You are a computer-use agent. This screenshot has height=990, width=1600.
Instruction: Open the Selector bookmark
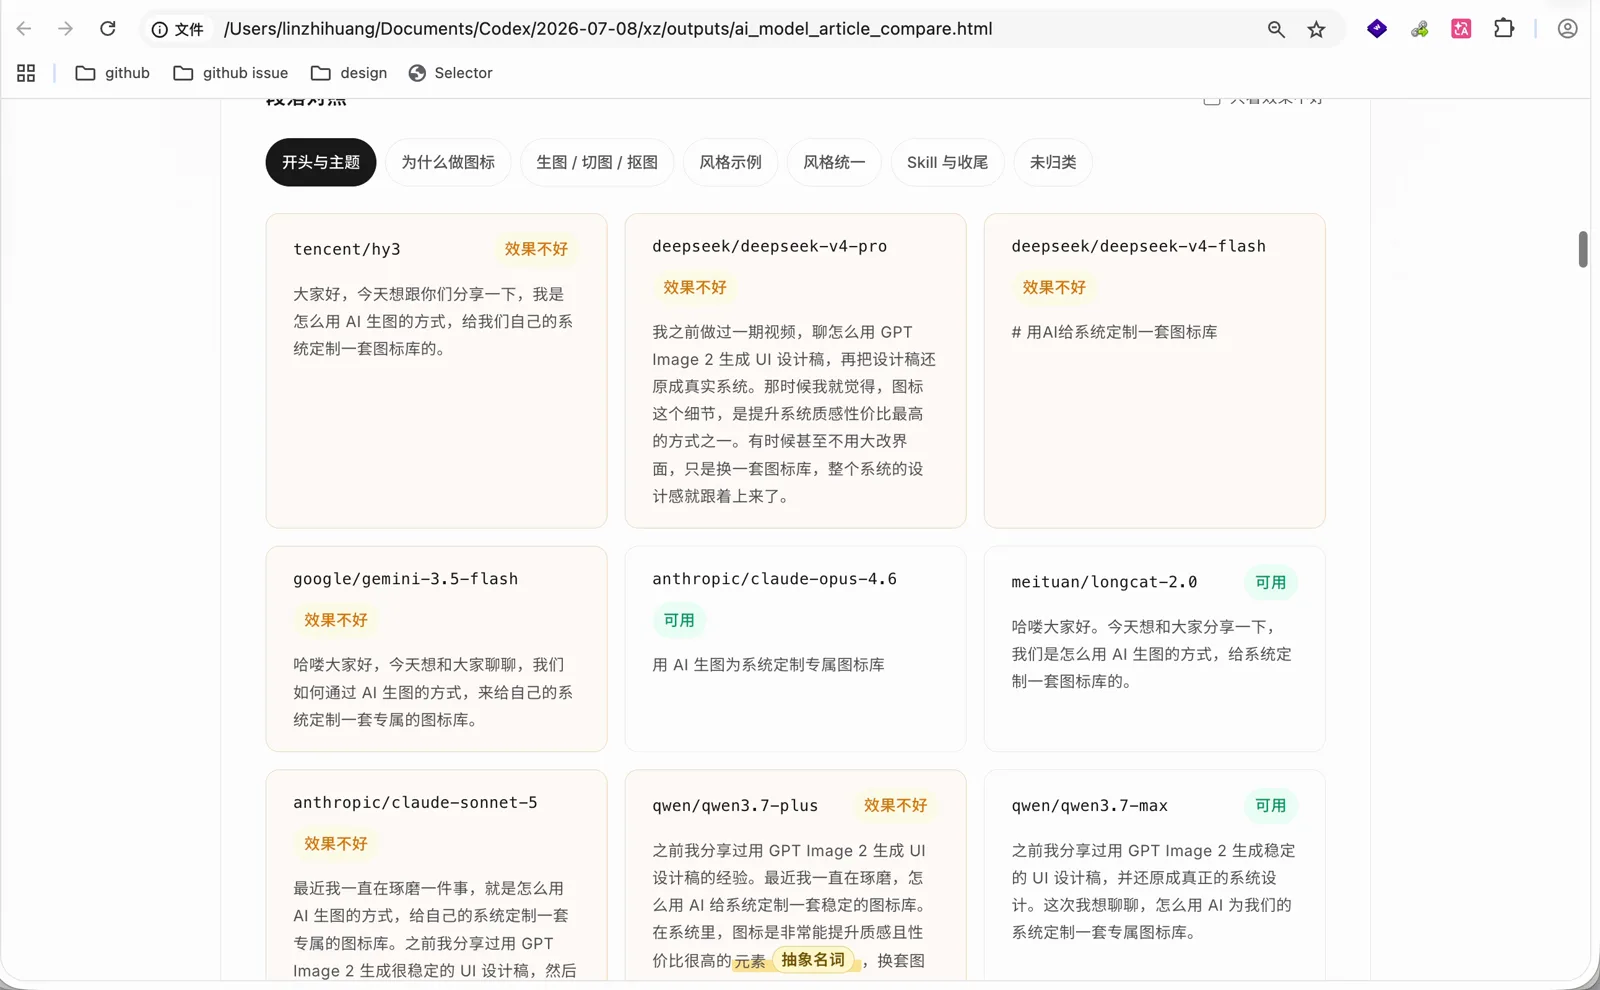tap(451, 73)
